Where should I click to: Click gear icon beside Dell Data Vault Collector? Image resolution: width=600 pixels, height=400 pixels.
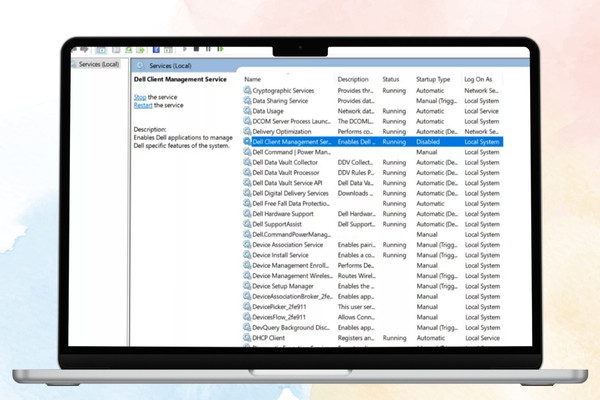(248, 162)
